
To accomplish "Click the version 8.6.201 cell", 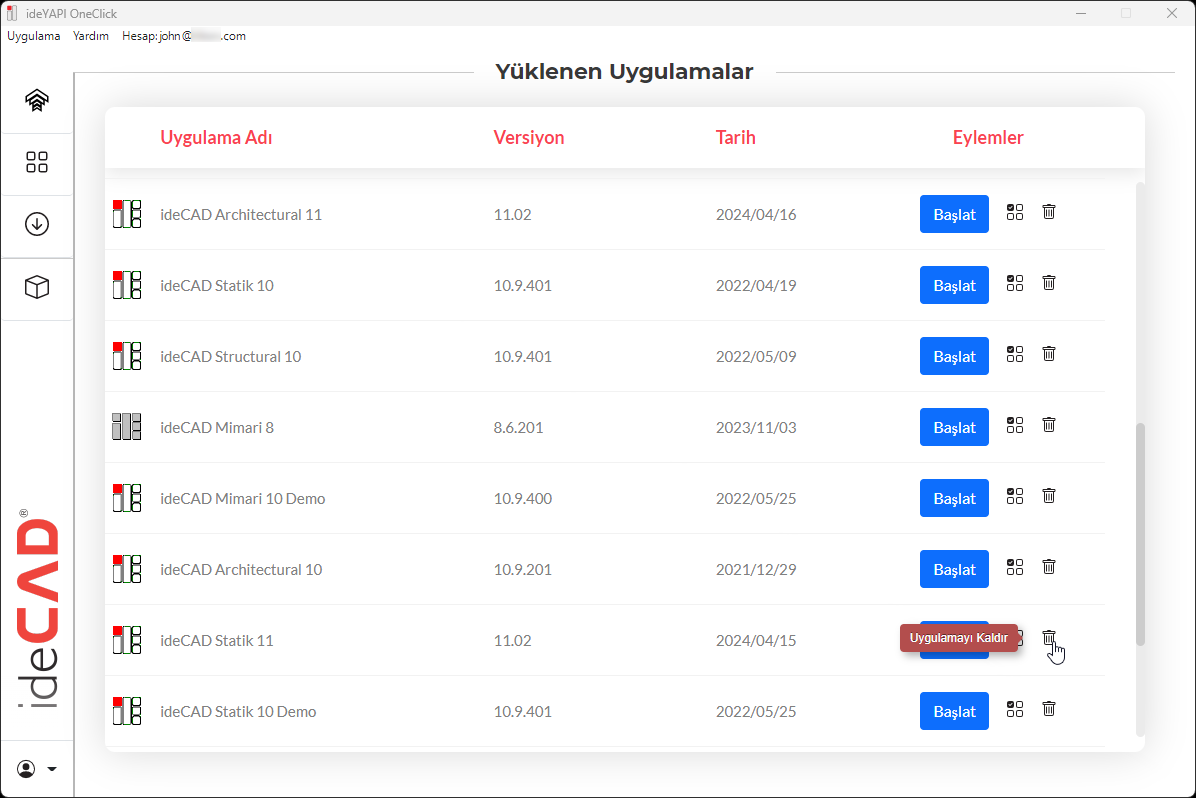I will [519, 427].
